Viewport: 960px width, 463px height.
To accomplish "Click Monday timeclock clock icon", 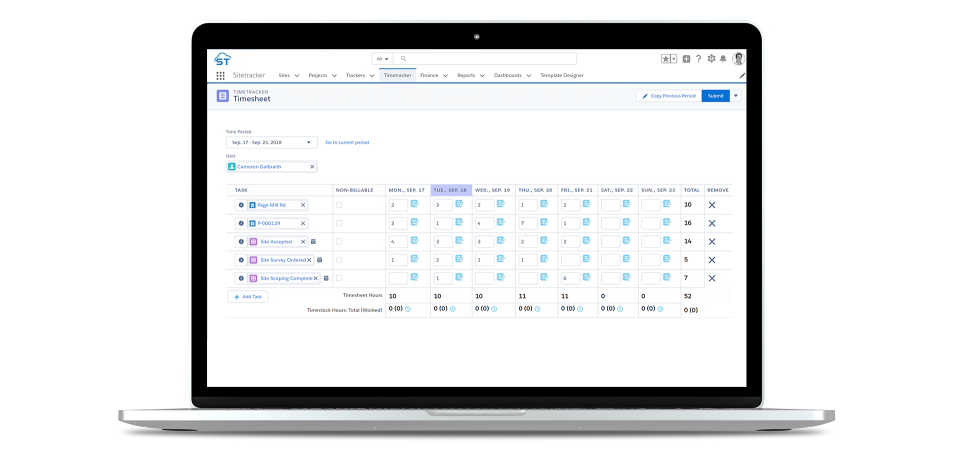I will [408, 309].
